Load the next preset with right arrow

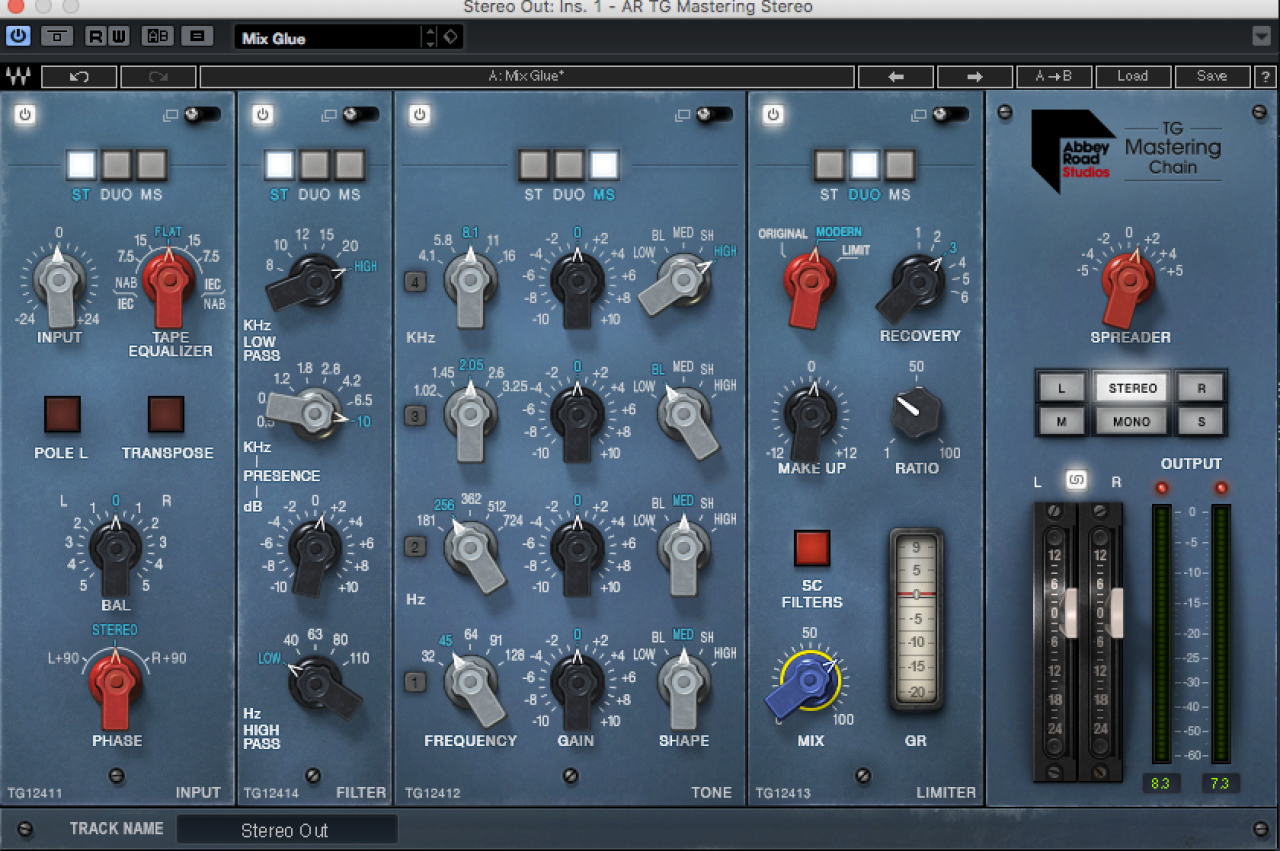[975, 76]
